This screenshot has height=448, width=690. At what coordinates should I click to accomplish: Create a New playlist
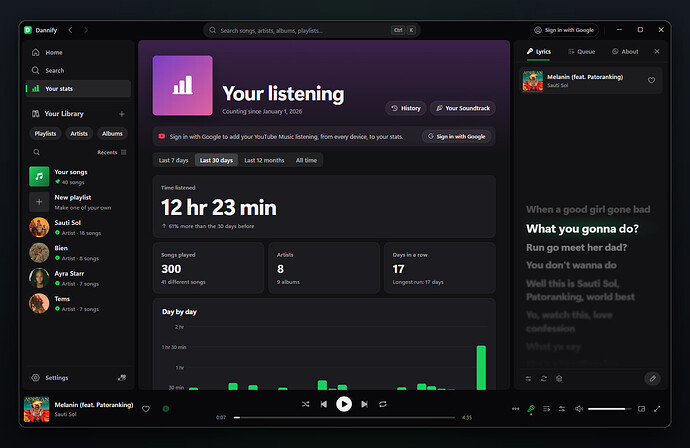point(78,202)
